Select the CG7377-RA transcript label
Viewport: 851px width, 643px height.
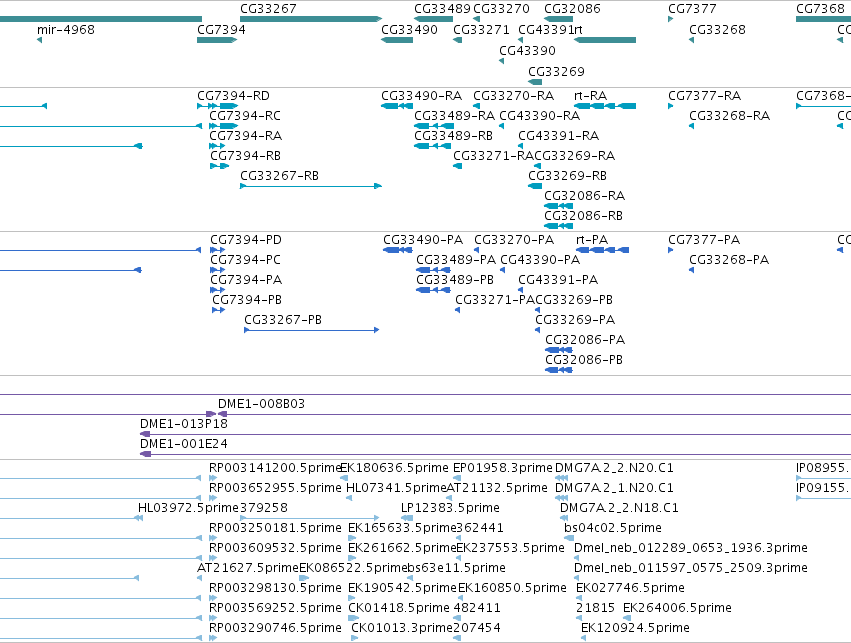[704, 96]
